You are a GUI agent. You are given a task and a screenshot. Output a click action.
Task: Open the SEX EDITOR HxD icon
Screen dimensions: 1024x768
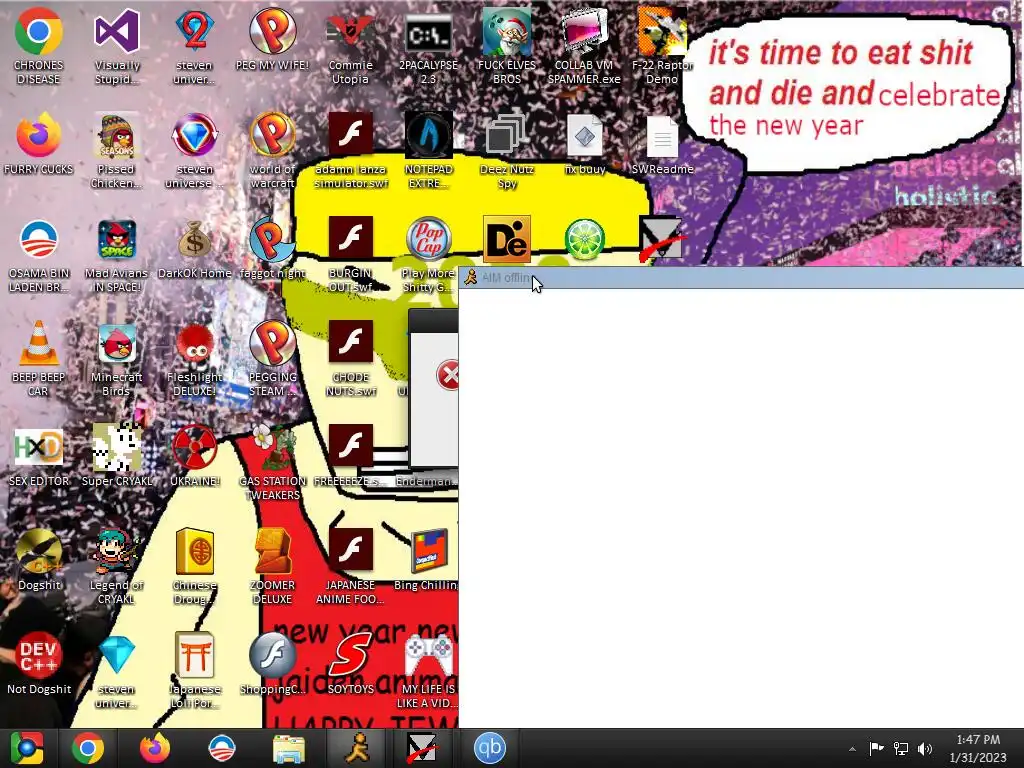click(x=39, y=447)
